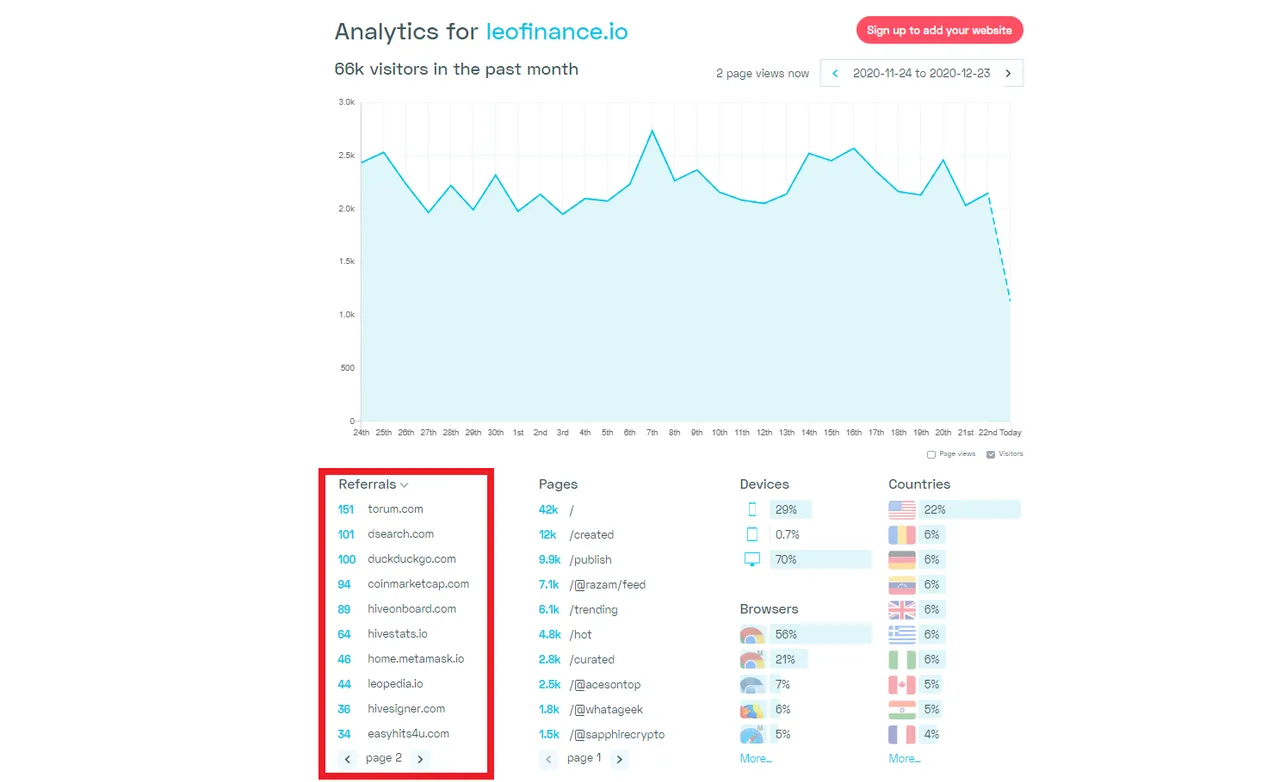Click the mobile phone device icon
The width and height of the screenshot is (1280, 782).
pyautogui.click(x=752, y=509)
